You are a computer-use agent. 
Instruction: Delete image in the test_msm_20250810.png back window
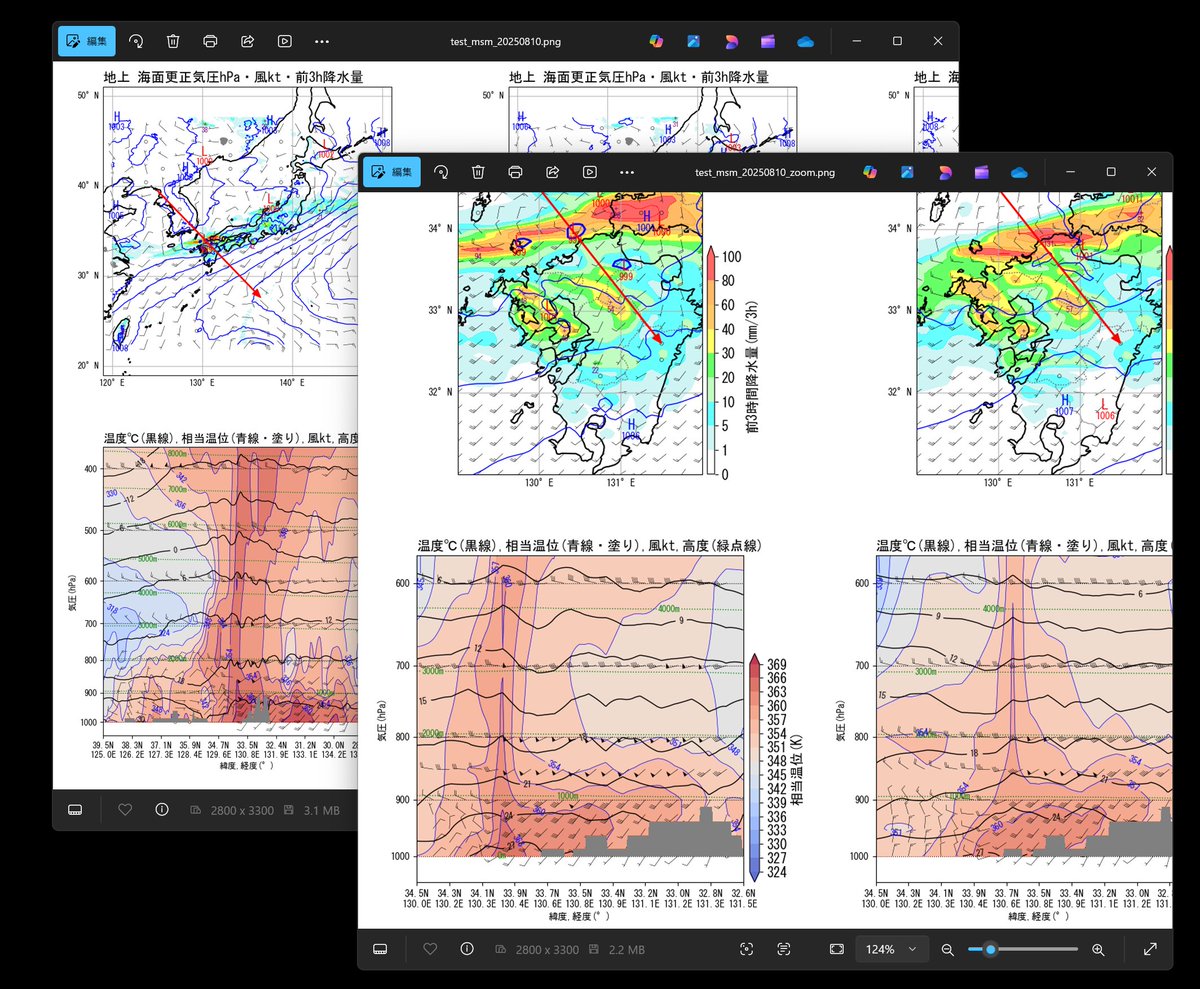click(173, 41)
